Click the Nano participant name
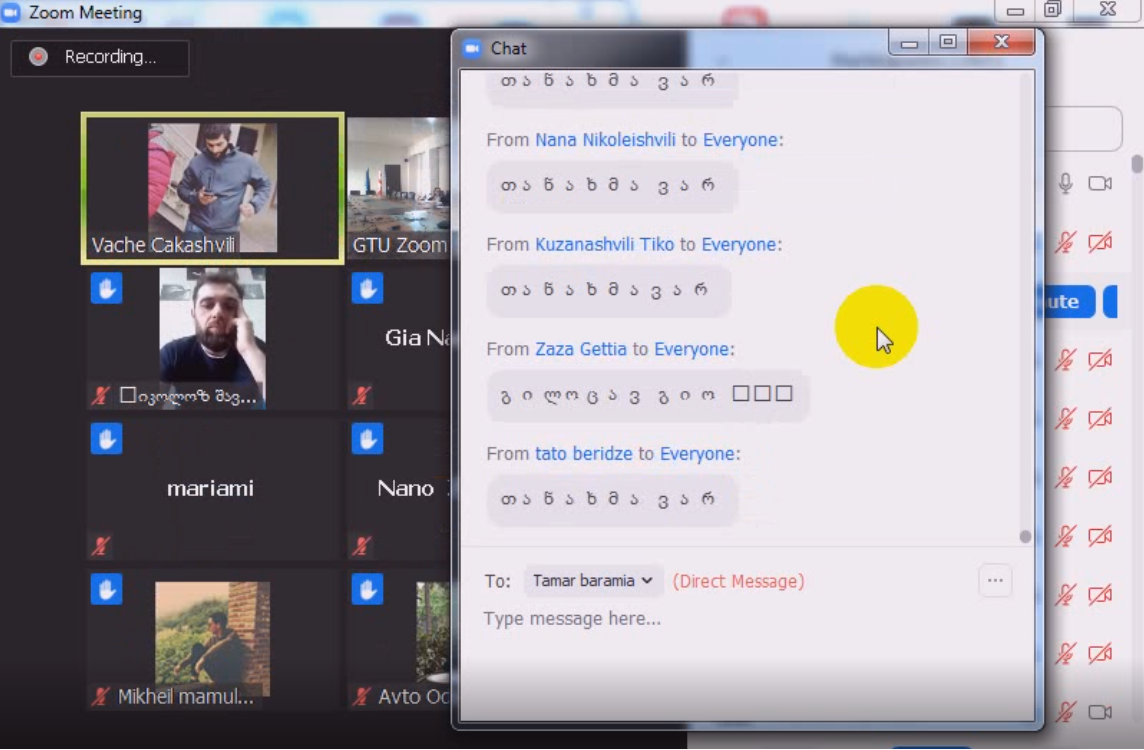Screen dimensions: 1144x750 (405, 487)
